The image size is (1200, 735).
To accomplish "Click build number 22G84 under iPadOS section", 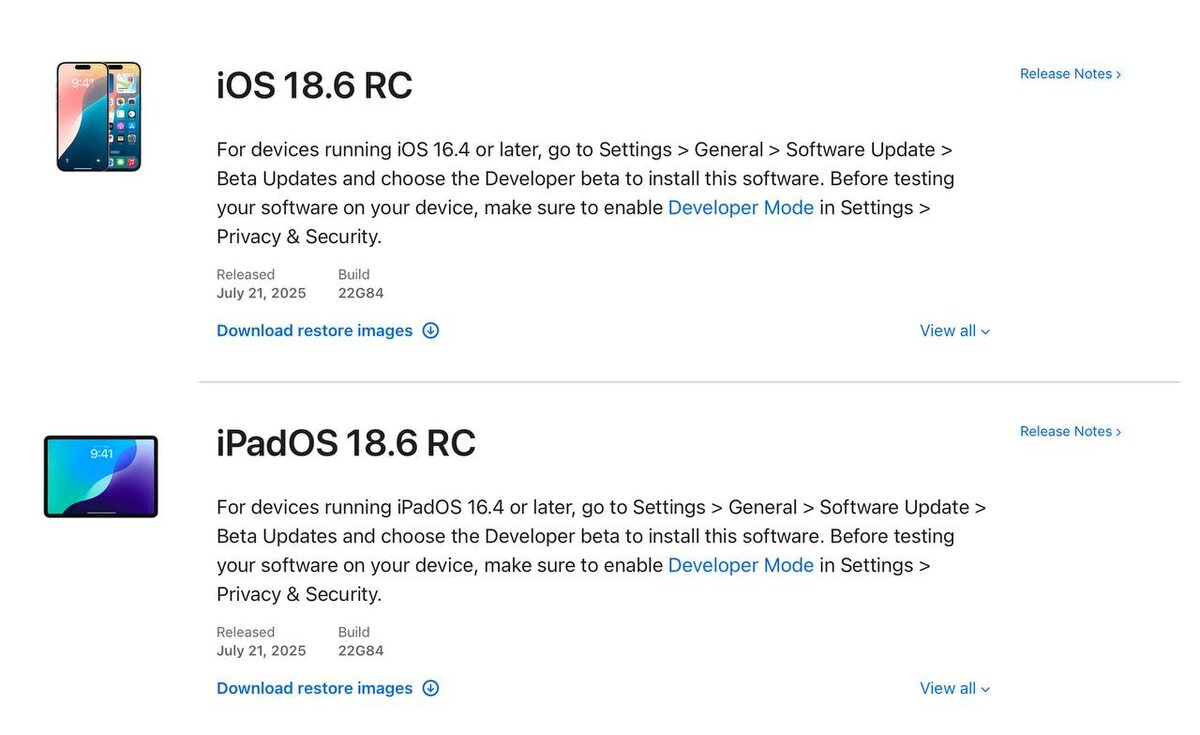I will coord(360,651).
